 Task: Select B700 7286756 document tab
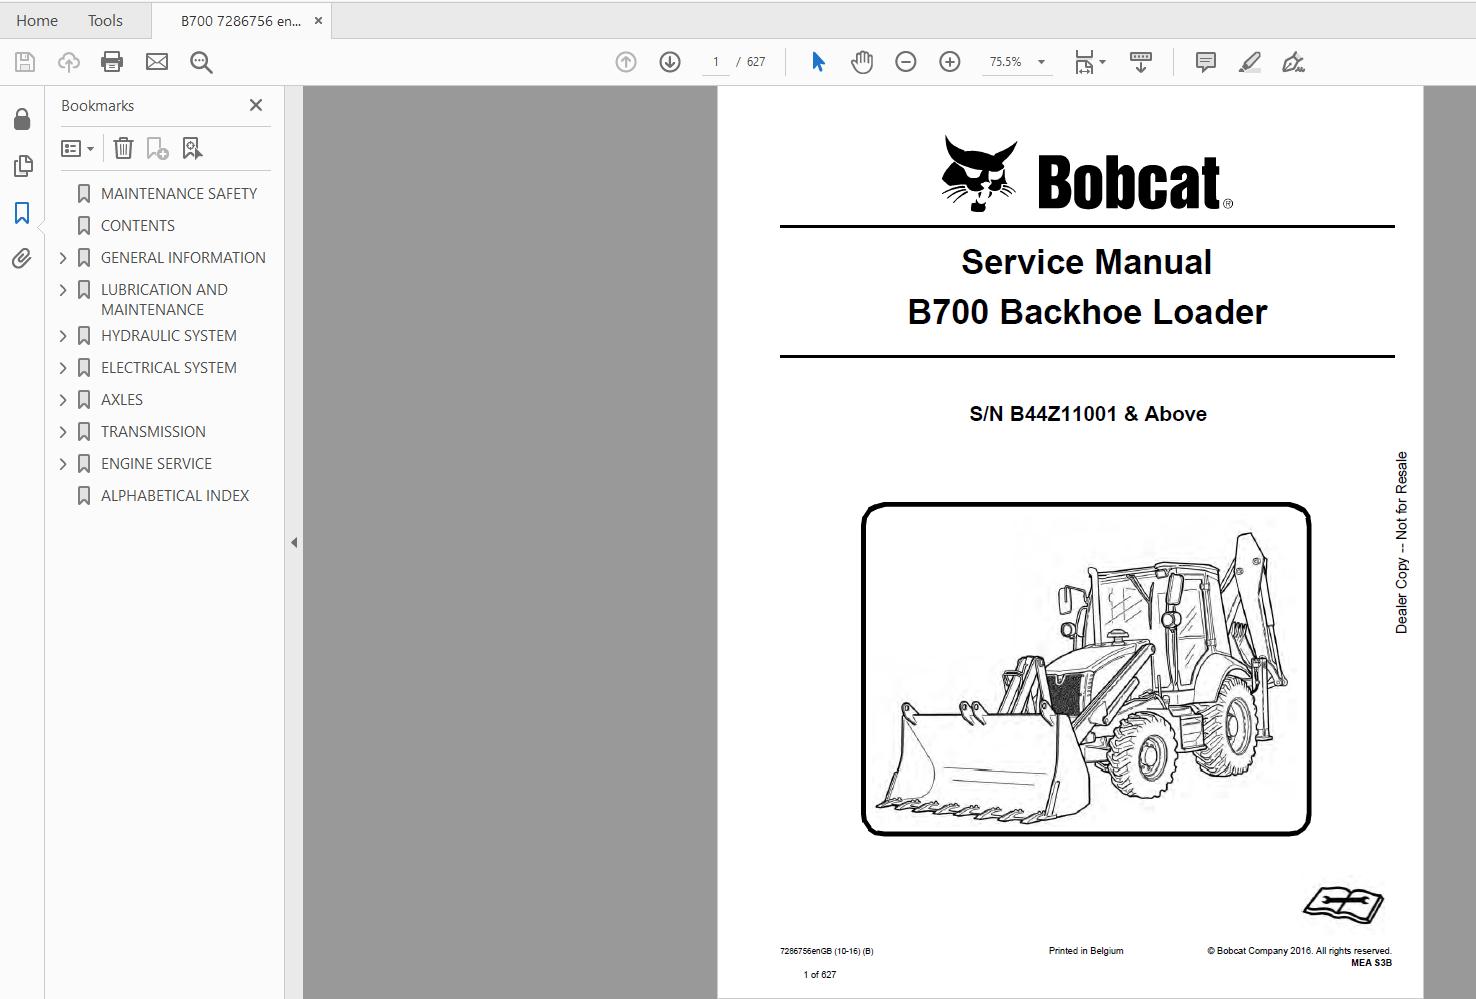coord(240,21)
